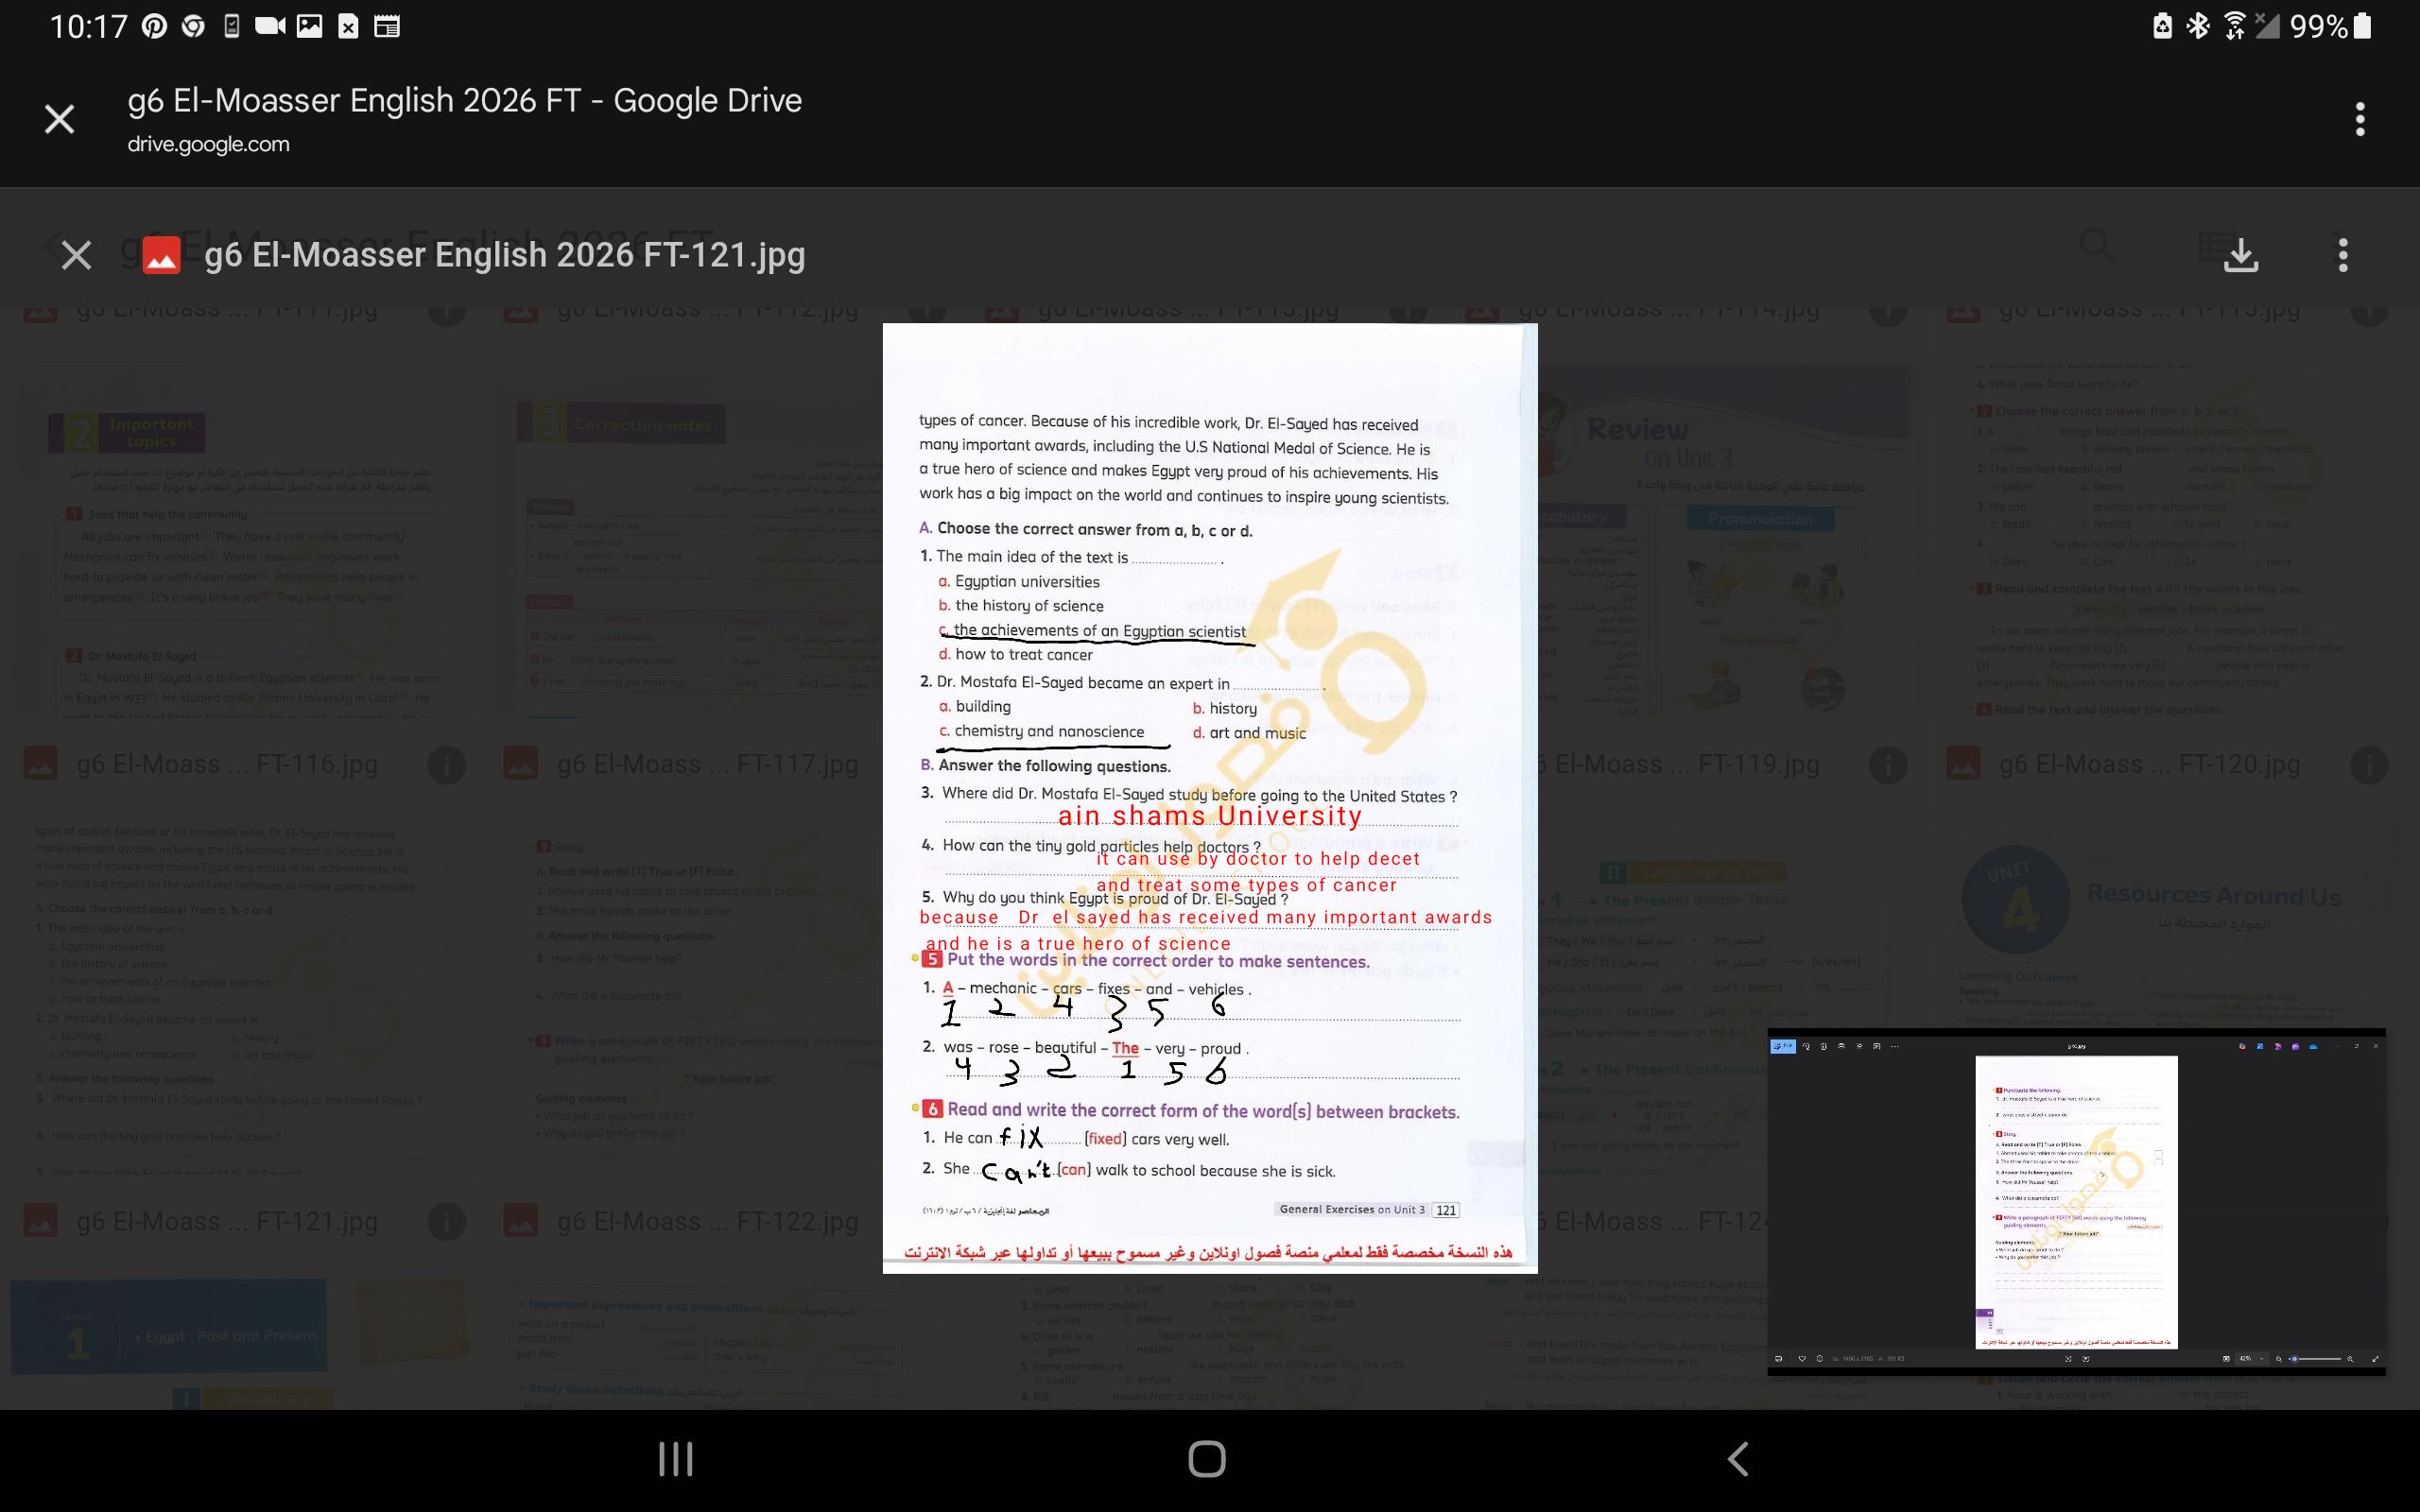The width and height of the screenshot is (2420, 1512).
Task: Open info for the FT-116.jpg file
Action: (446, 765)
